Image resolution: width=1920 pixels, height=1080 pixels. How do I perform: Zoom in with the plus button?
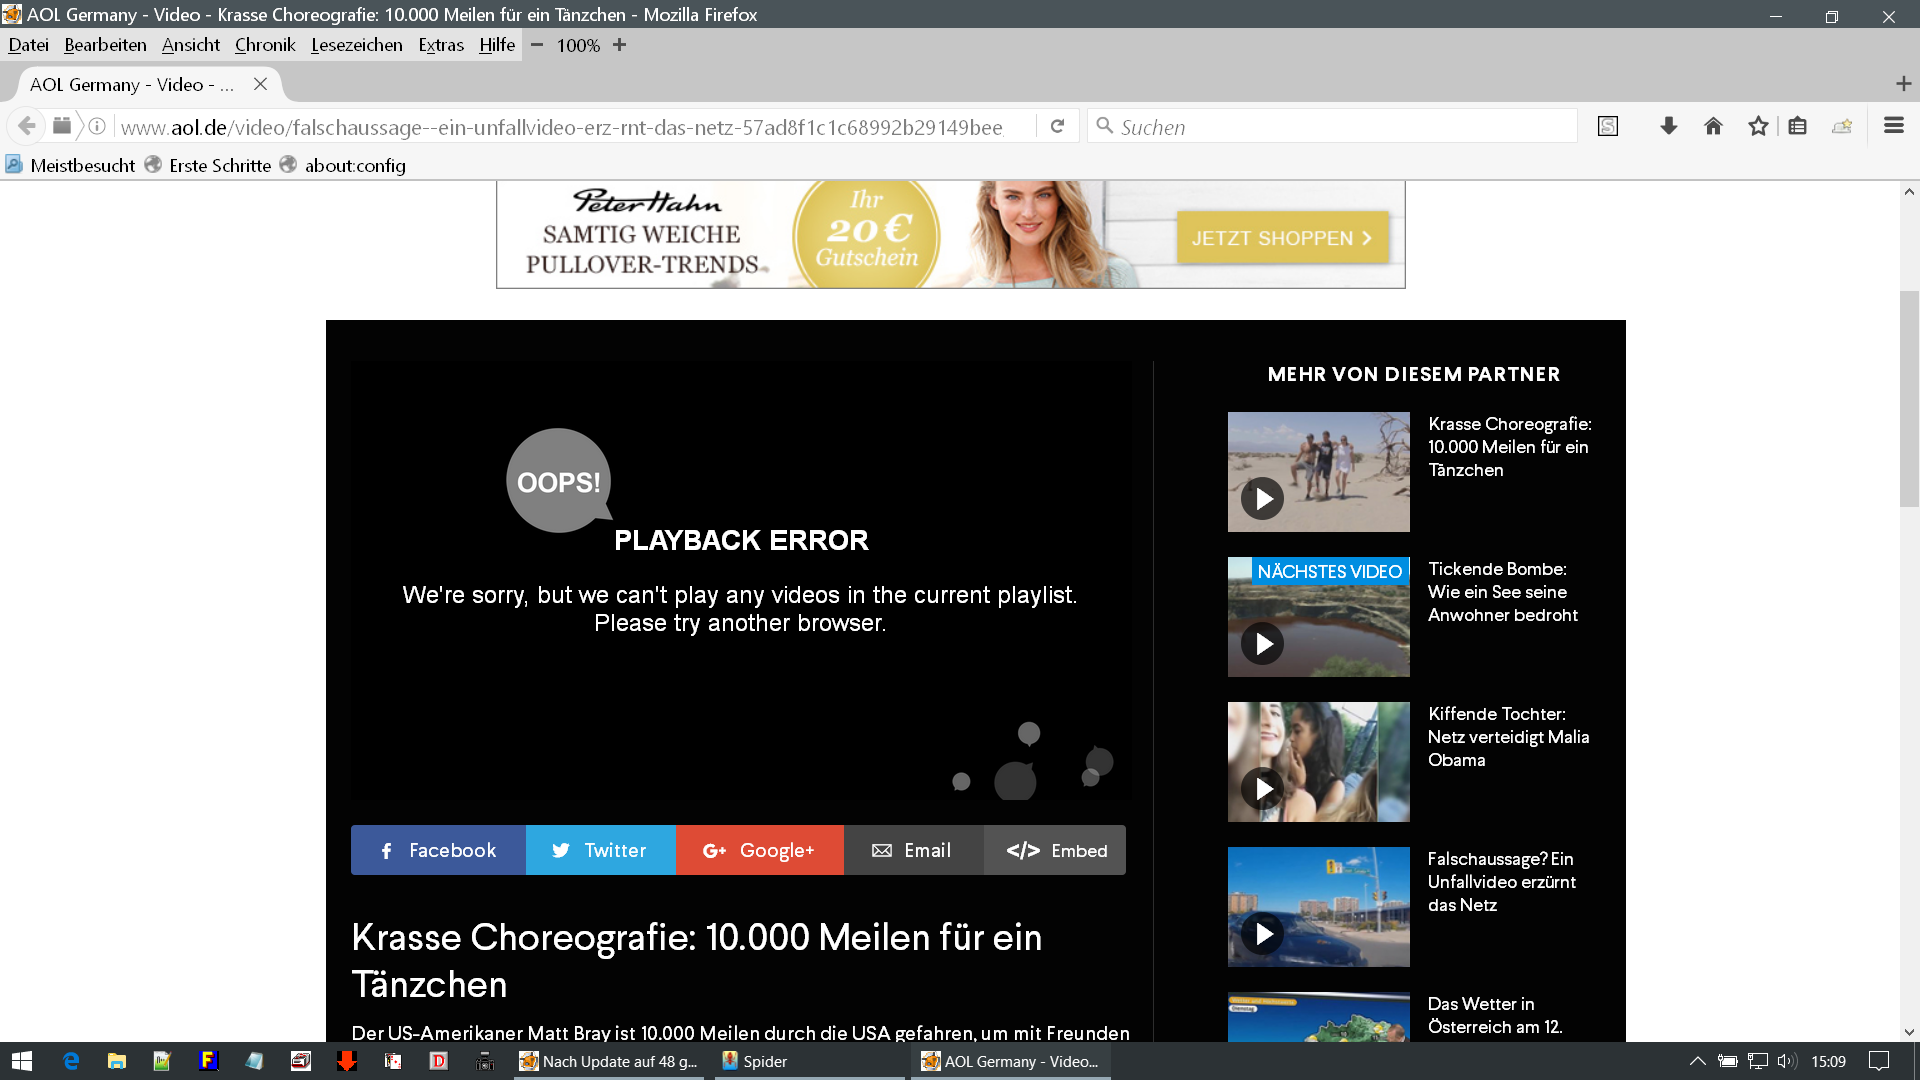click(620, 45)
